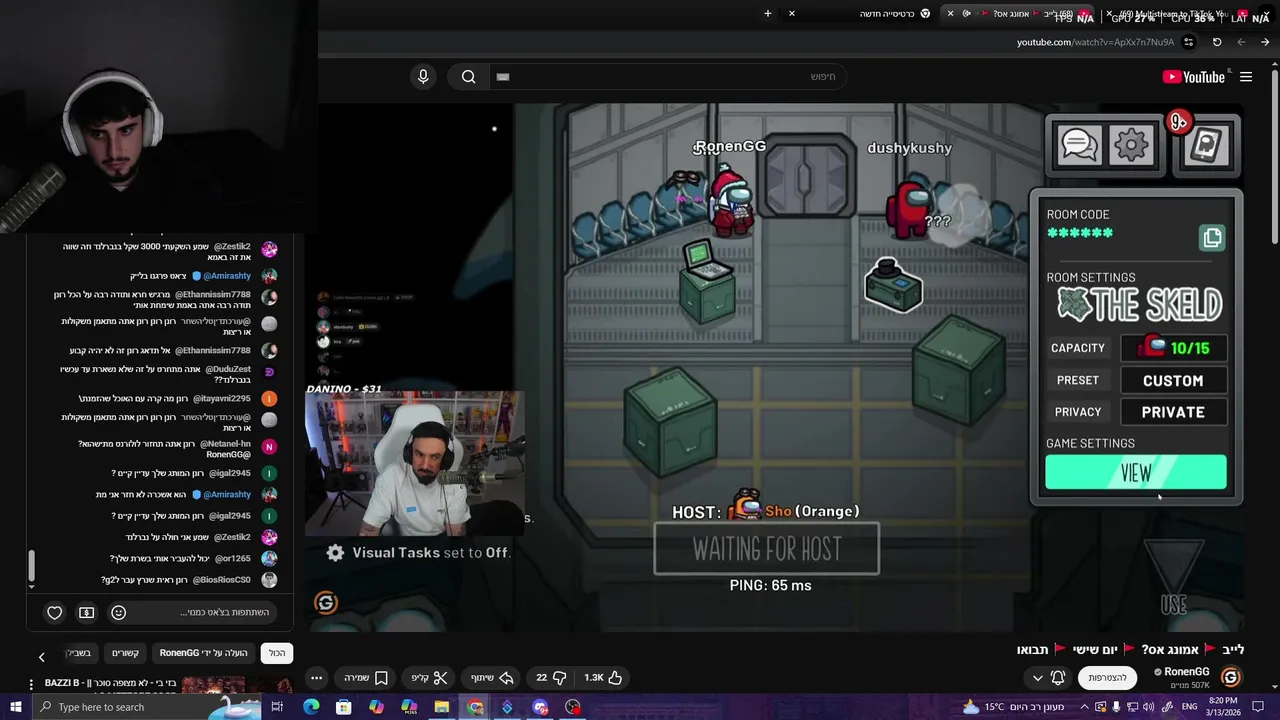This screenshot has height=720, width=1280.
Task: Open the three-dot more actions menu under the video
Action: (316, 677)
